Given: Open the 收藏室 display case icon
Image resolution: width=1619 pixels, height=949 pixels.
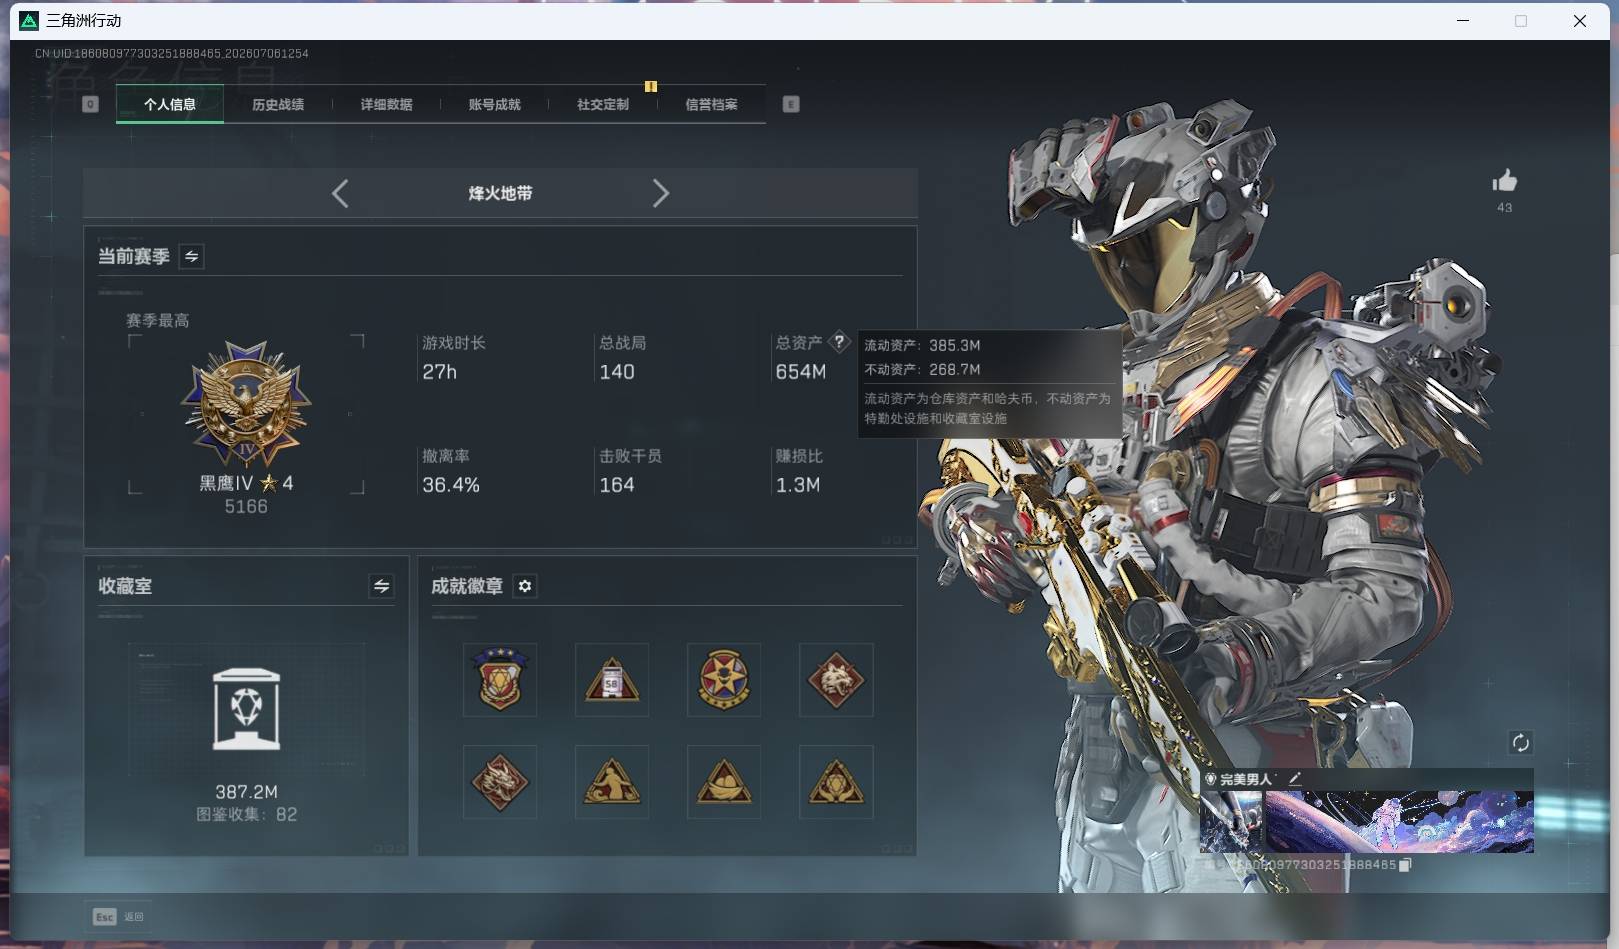Looking at the screenshot, I should 246,709.
